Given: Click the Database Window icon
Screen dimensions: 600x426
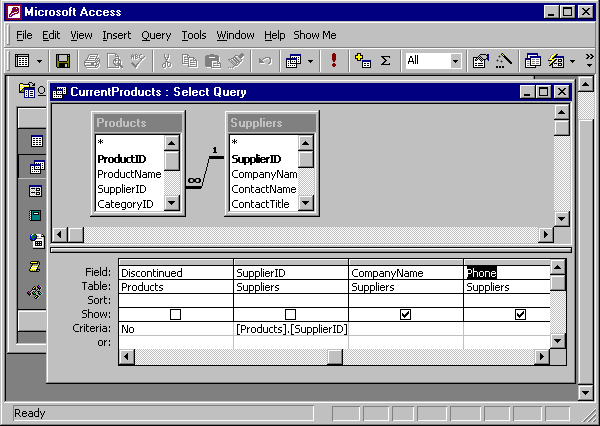Looking at the screenshot, I should 532,61.
